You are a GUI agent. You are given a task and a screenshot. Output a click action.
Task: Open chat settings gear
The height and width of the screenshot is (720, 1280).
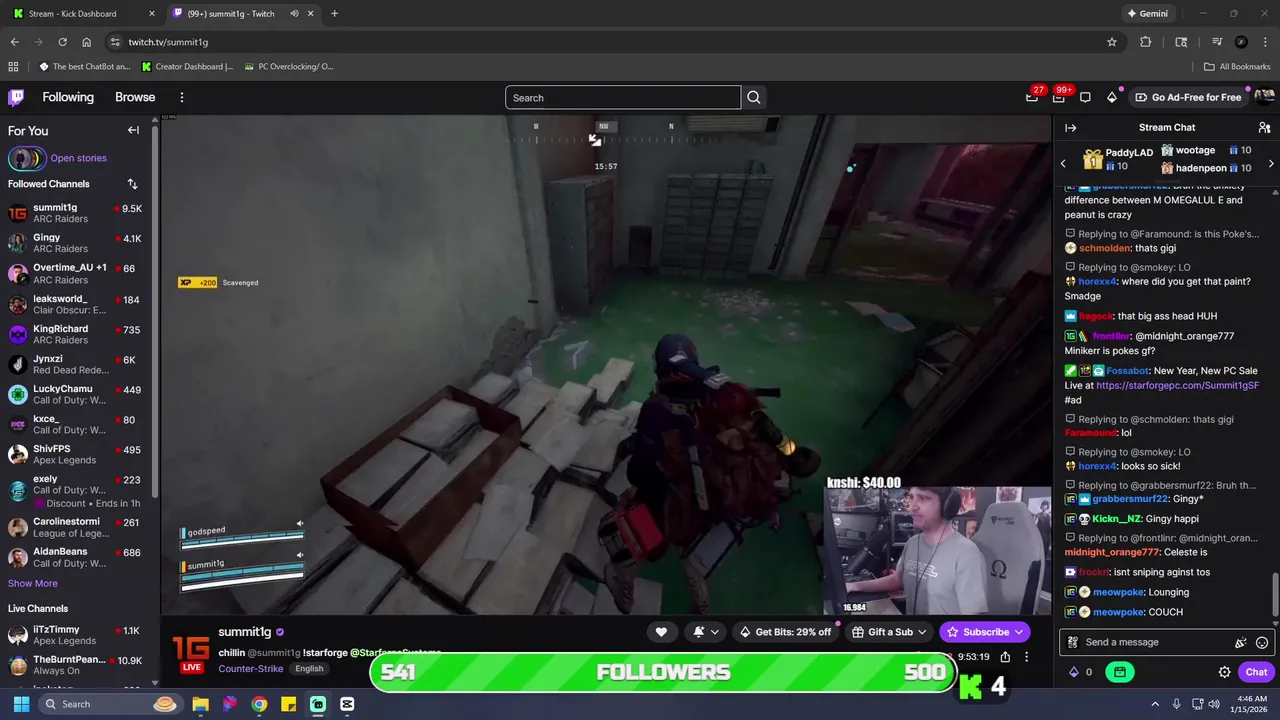coord(1224,672)
